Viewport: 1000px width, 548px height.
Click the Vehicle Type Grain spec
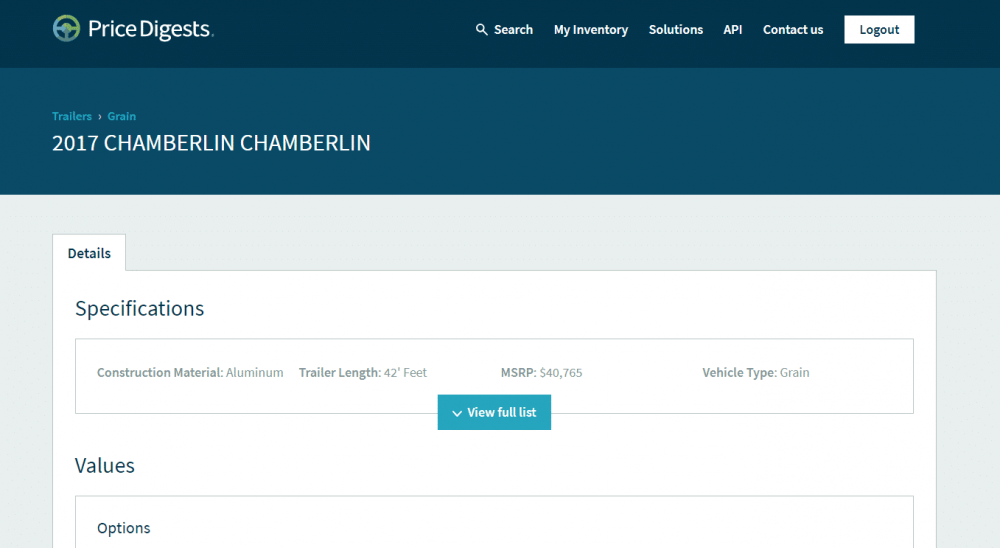pyautogui.click(x=755, y=373)
